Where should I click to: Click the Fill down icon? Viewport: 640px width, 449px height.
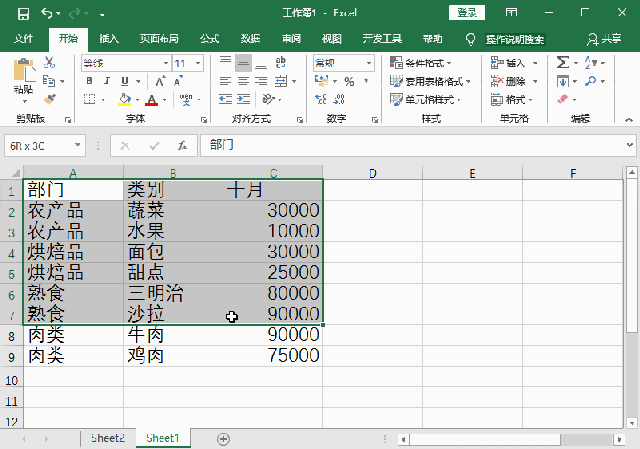[x=562, y=81]
